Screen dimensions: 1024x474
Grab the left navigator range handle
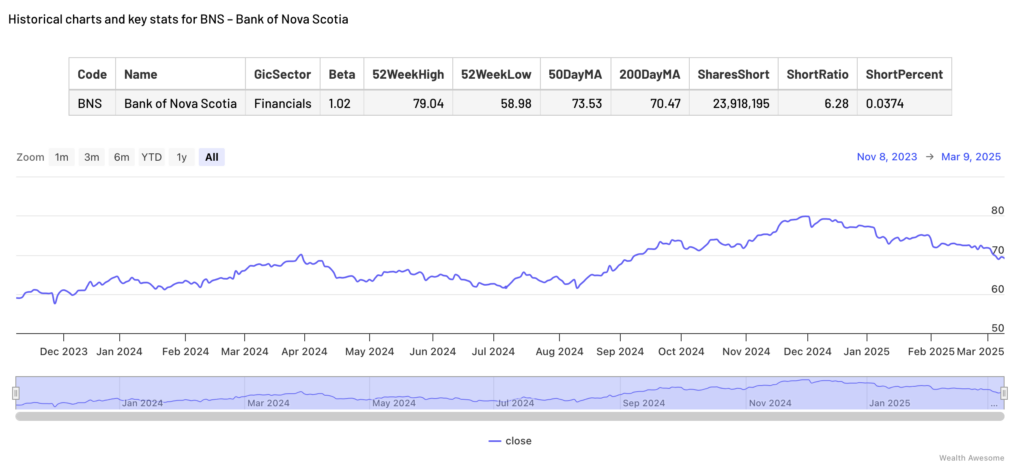click(16, 392)
